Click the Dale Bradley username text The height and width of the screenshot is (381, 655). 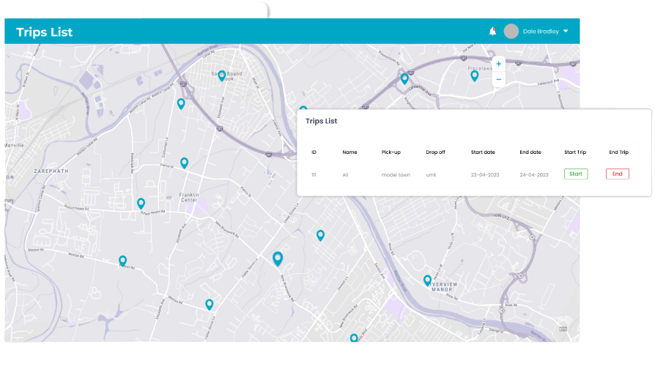point(541,31)
